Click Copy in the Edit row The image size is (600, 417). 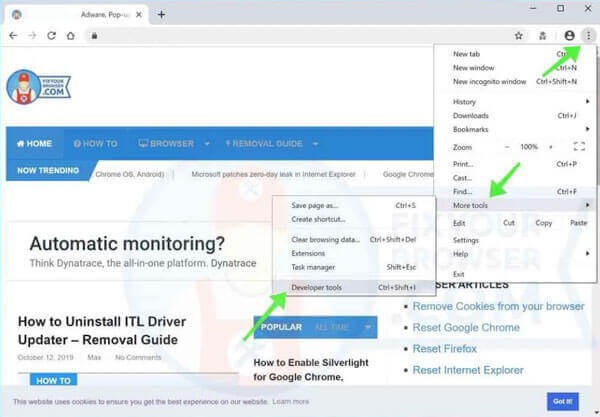pos(543,223)
